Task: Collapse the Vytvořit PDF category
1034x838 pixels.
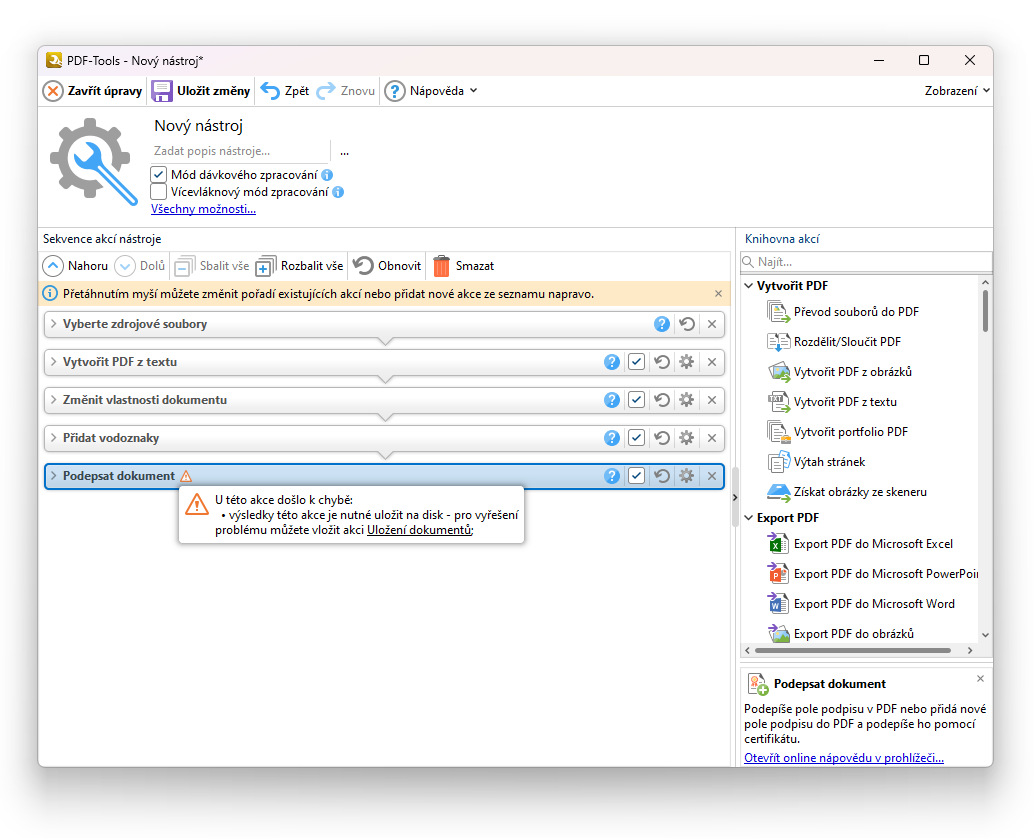Action: (748, 286)
